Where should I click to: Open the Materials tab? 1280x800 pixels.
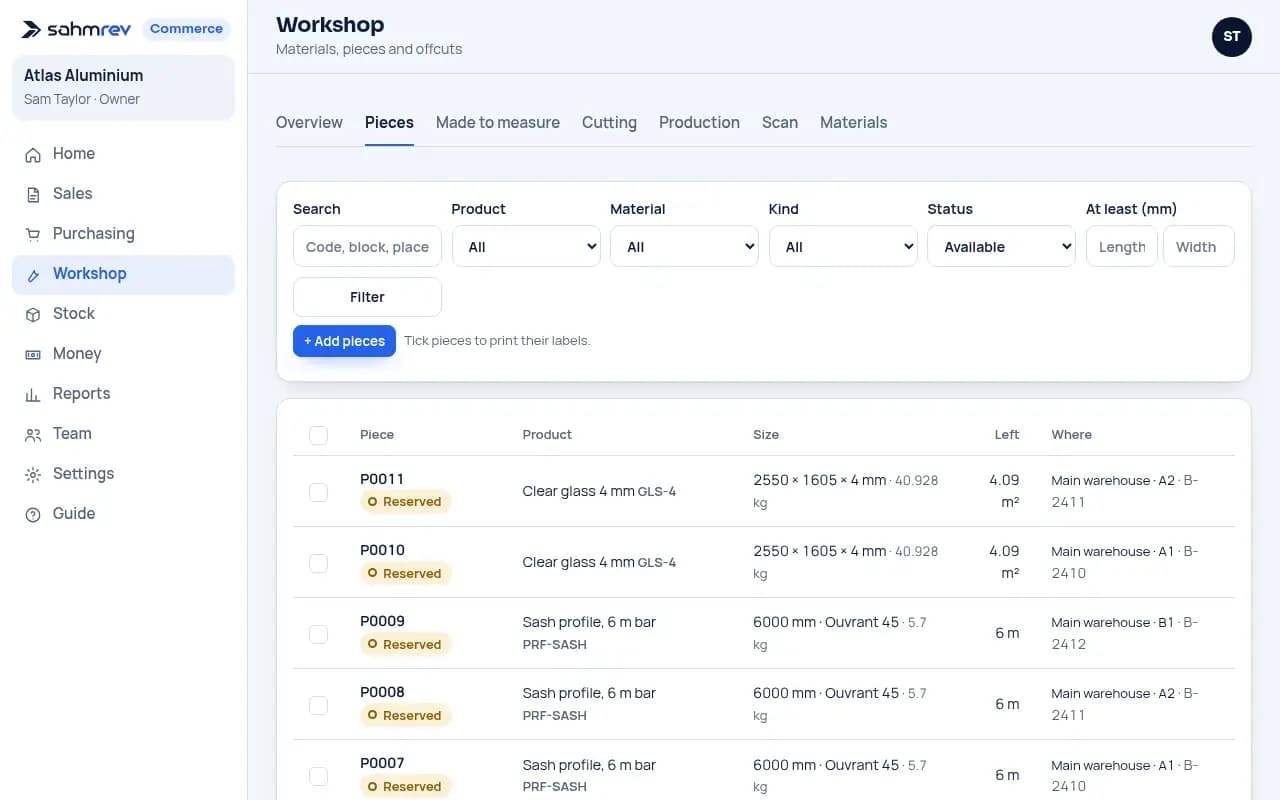pos(854,122)
